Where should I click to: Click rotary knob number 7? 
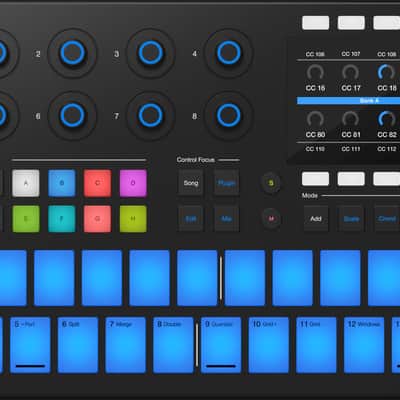click(x=151, y=115)
